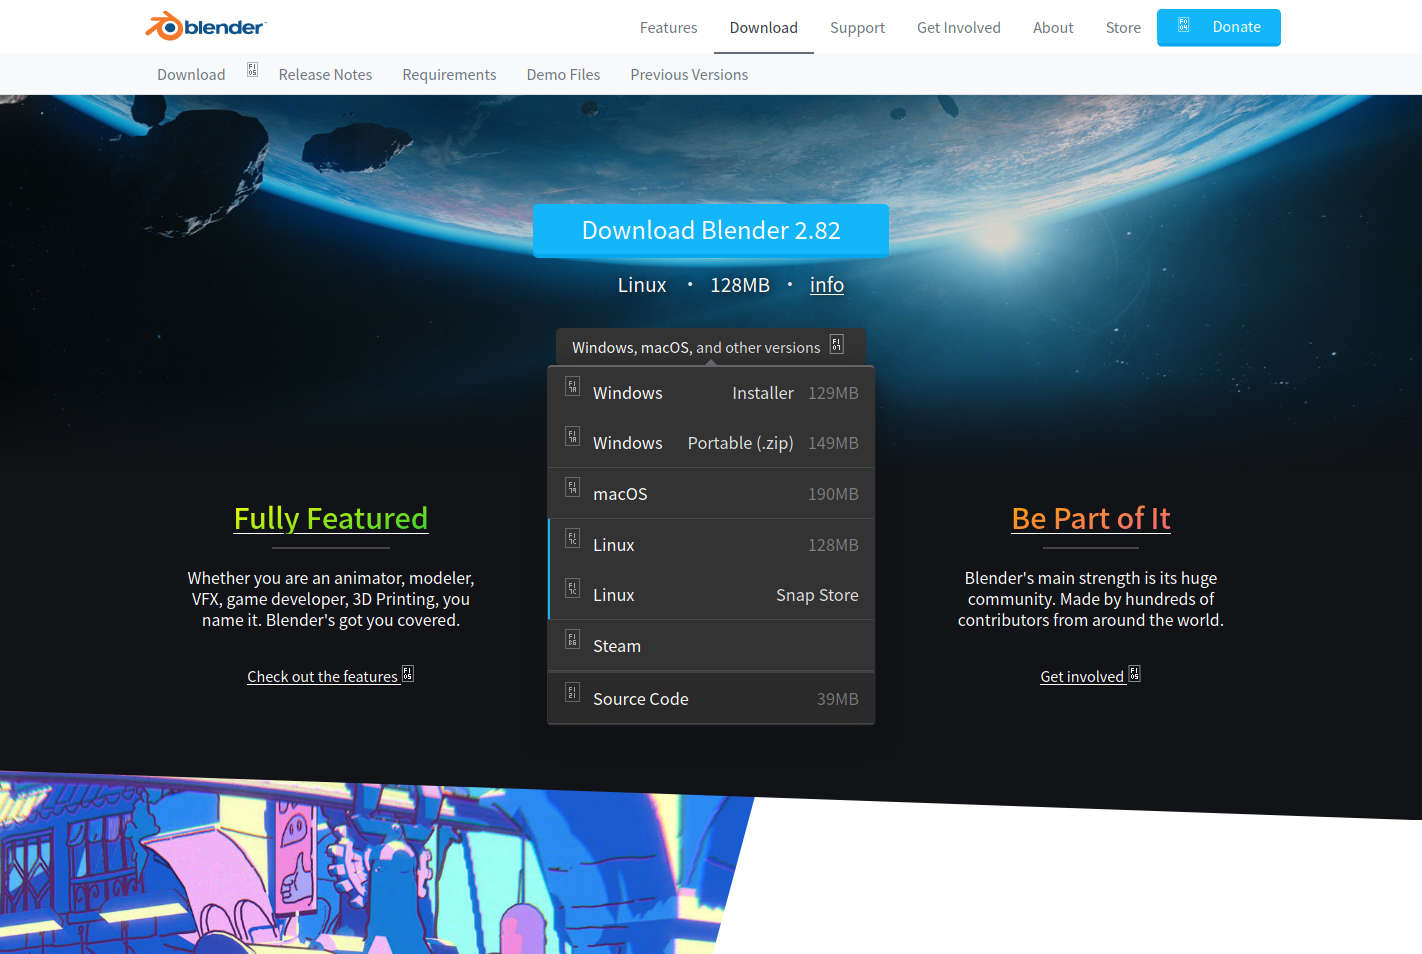Click the Source Code row icon
Screen dimensions: 1422x954
(x=573, y=692)
